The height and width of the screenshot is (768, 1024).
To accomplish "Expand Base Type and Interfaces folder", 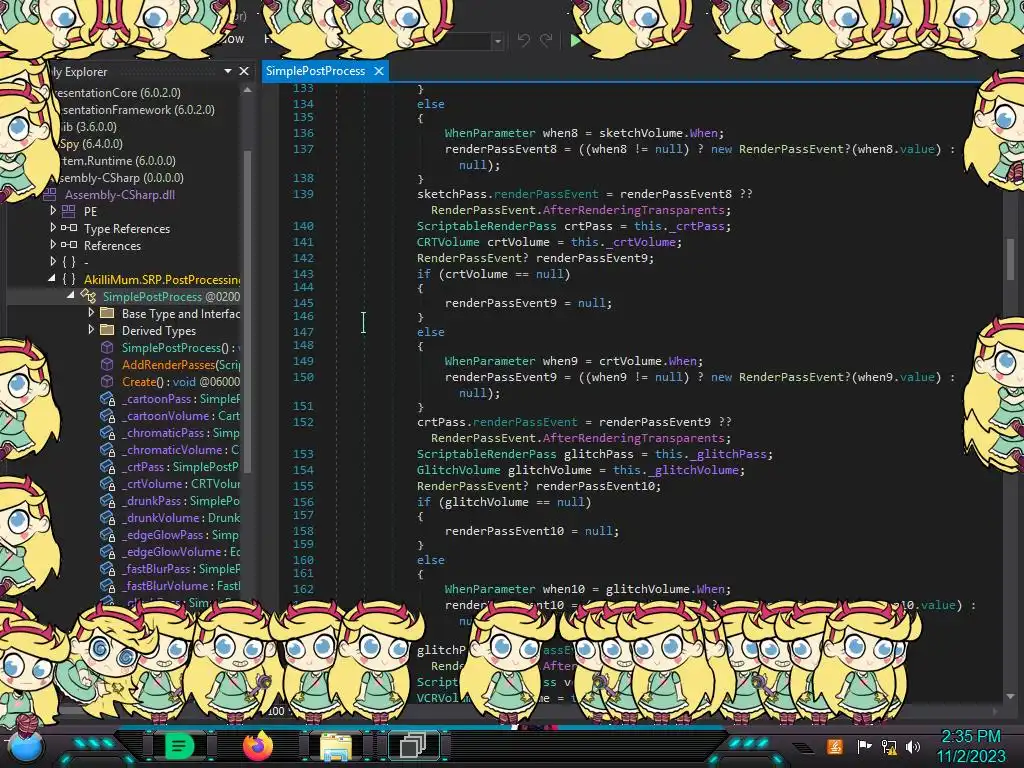I will [x=91, y=313].
